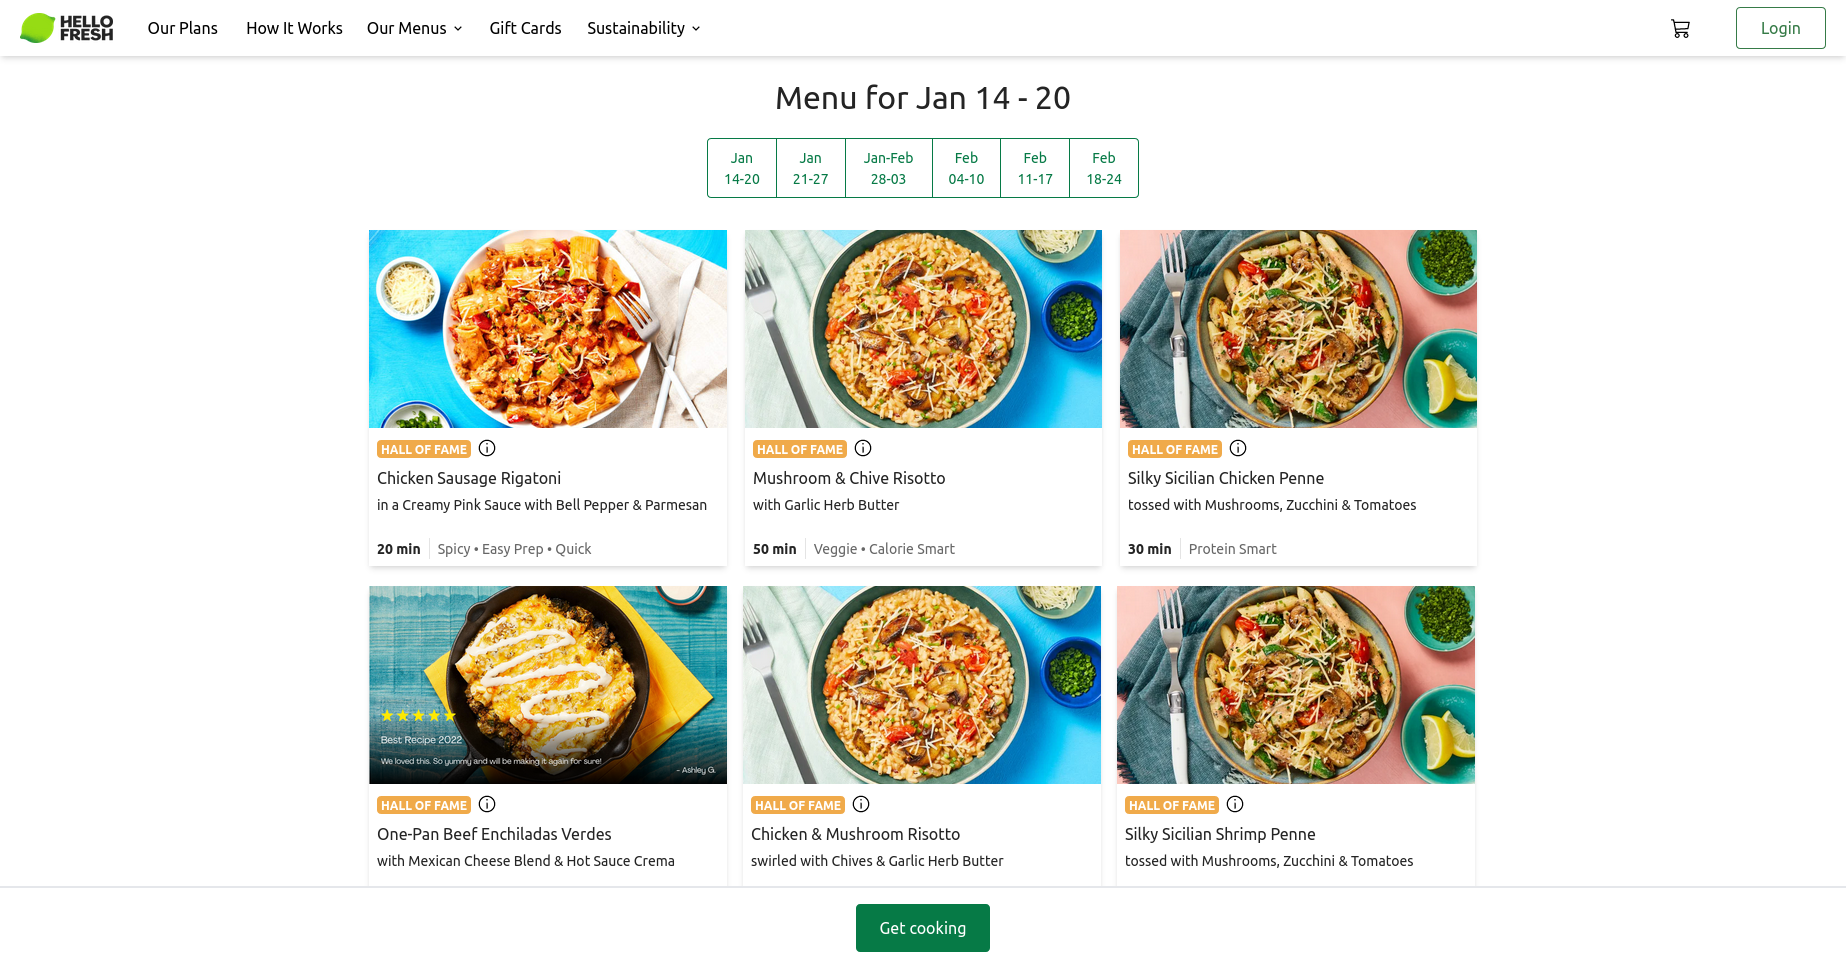Open the Gift Cards link
Screen dimensions: 1846x968
pyautogui.click(x=525, y=28)
